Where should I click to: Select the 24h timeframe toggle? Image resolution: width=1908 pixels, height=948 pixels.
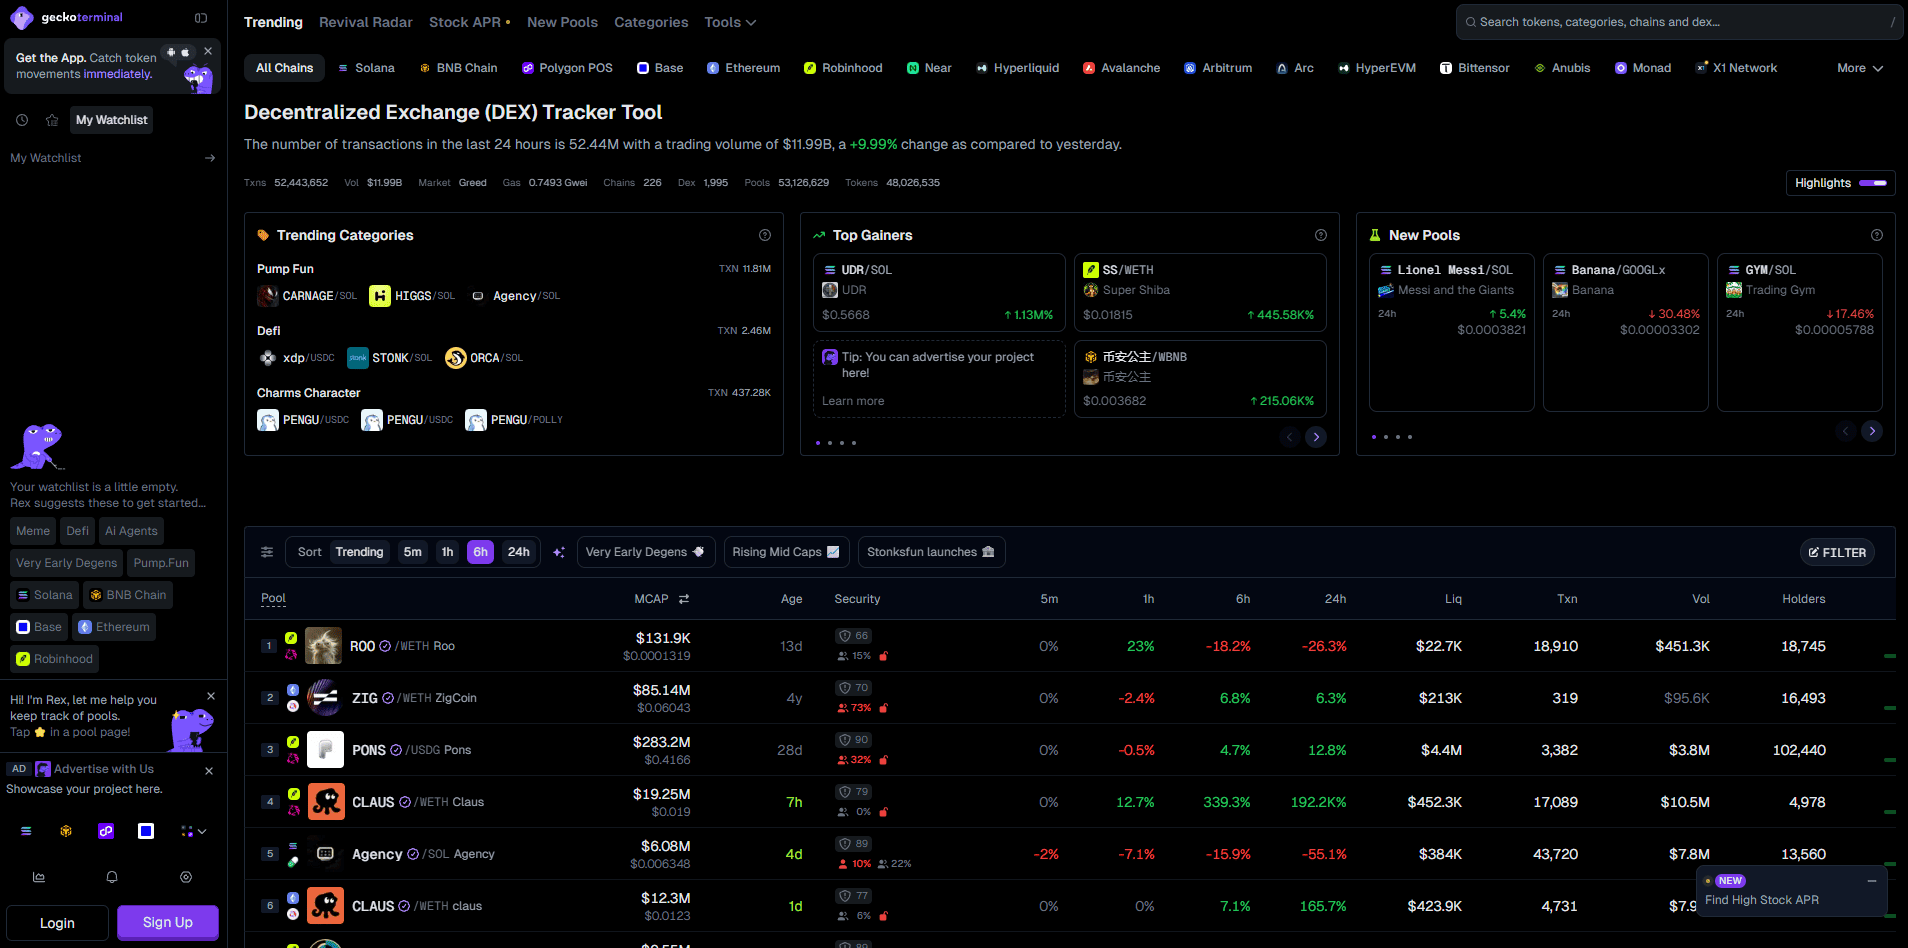click(x=519, y=552)
